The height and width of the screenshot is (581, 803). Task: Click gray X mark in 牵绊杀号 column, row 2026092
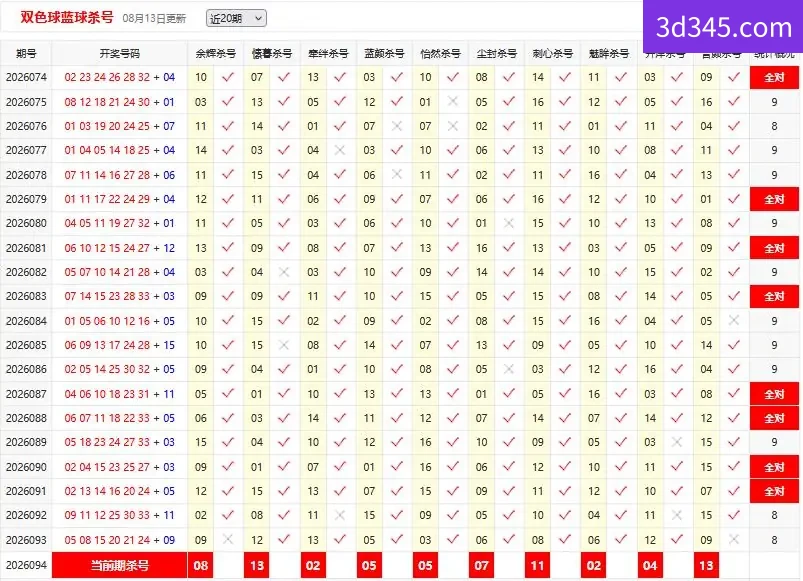[x=340, y=515]
